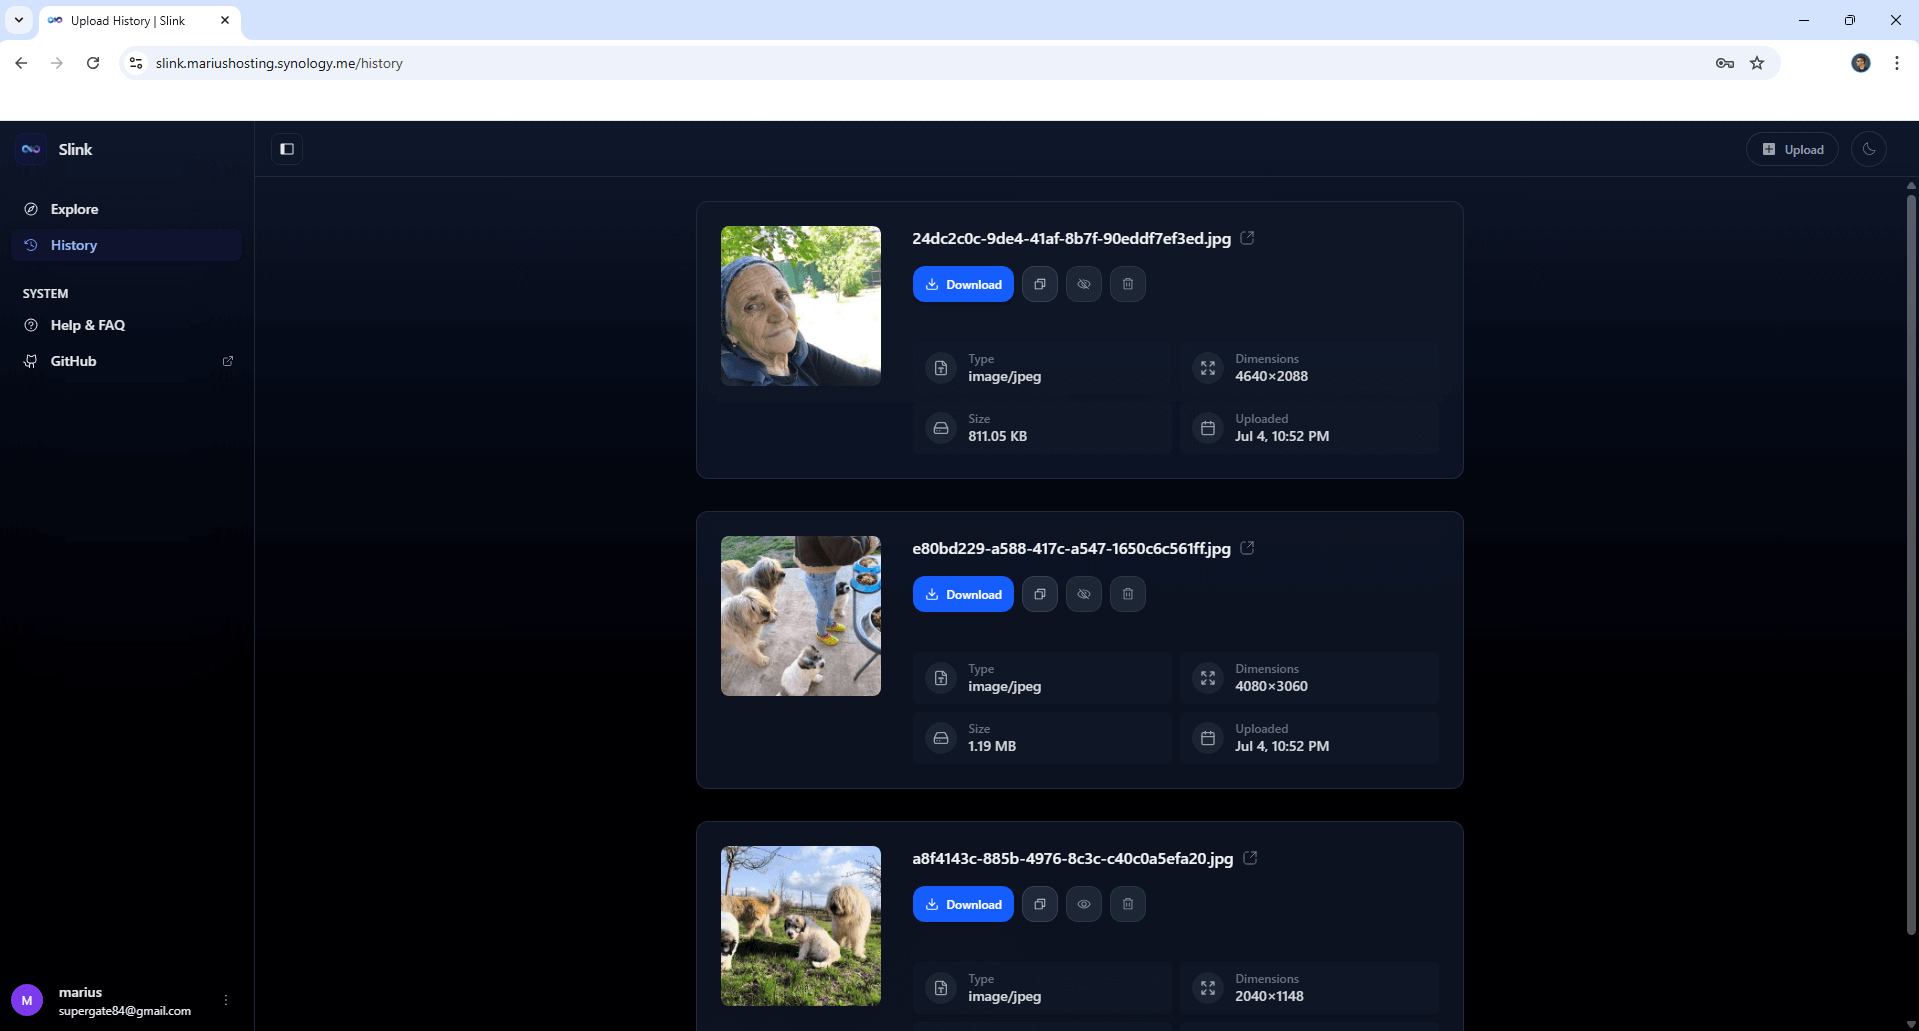This screenshot has width=1919, height=1031.
Task: Open e80bd229-a588 image external link icon
Action: 1247,548
